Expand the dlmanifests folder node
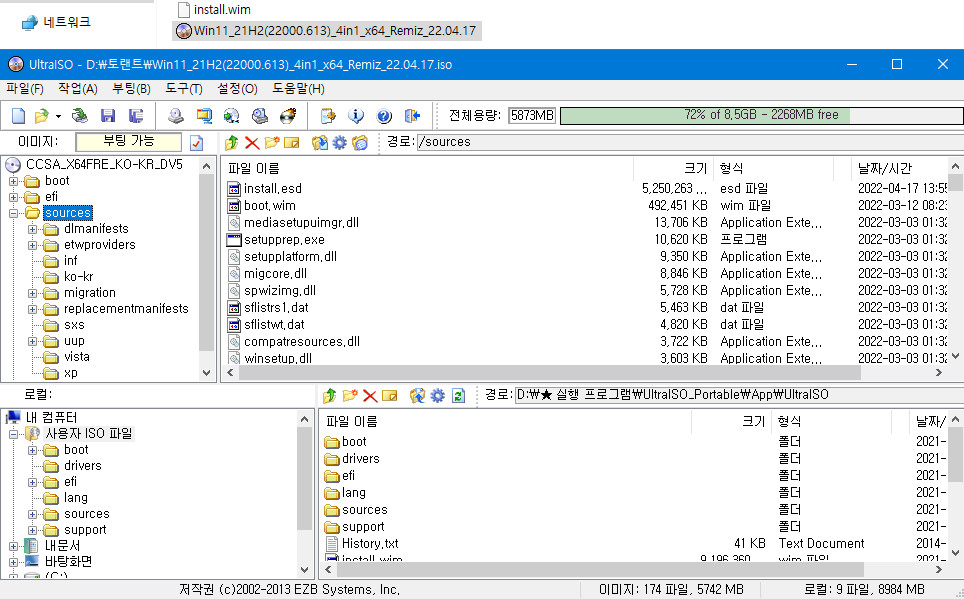Image resolution: width=964 pixels, height=599 pixels. pos(33,229)
